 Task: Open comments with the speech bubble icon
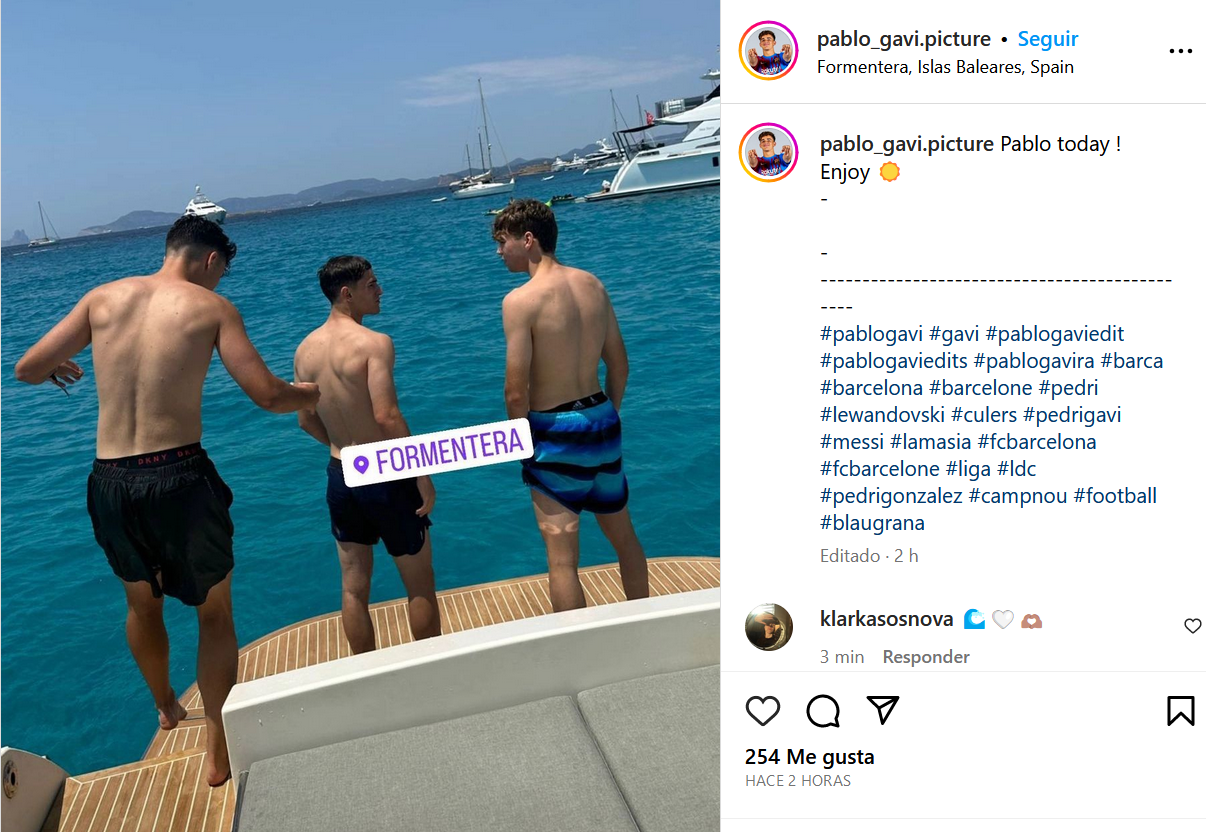823,711
